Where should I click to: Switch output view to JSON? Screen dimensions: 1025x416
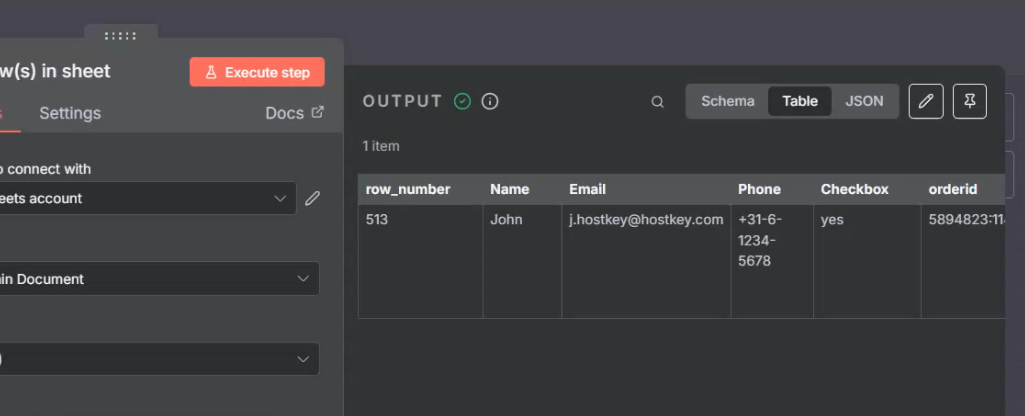pos(864,101)
